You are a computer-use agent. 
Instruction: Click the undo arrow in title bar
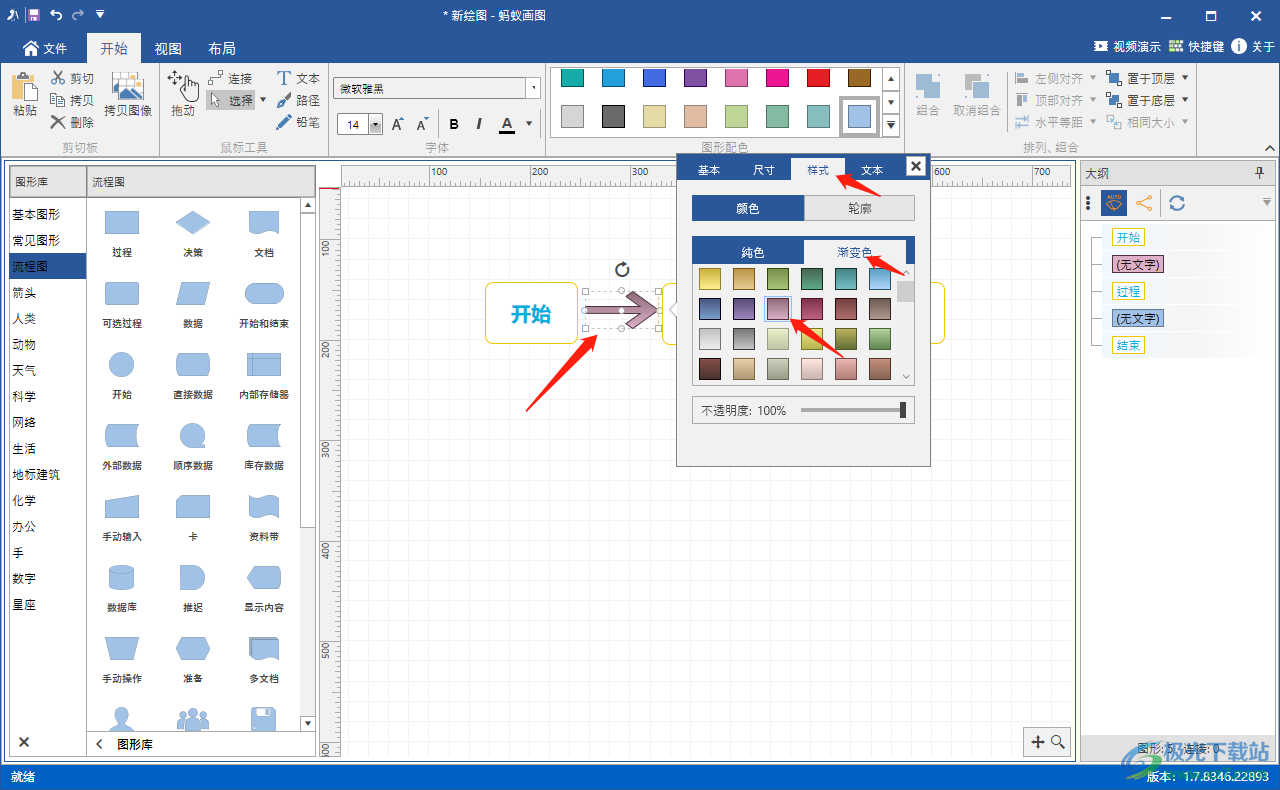click(x=56, y=15)
